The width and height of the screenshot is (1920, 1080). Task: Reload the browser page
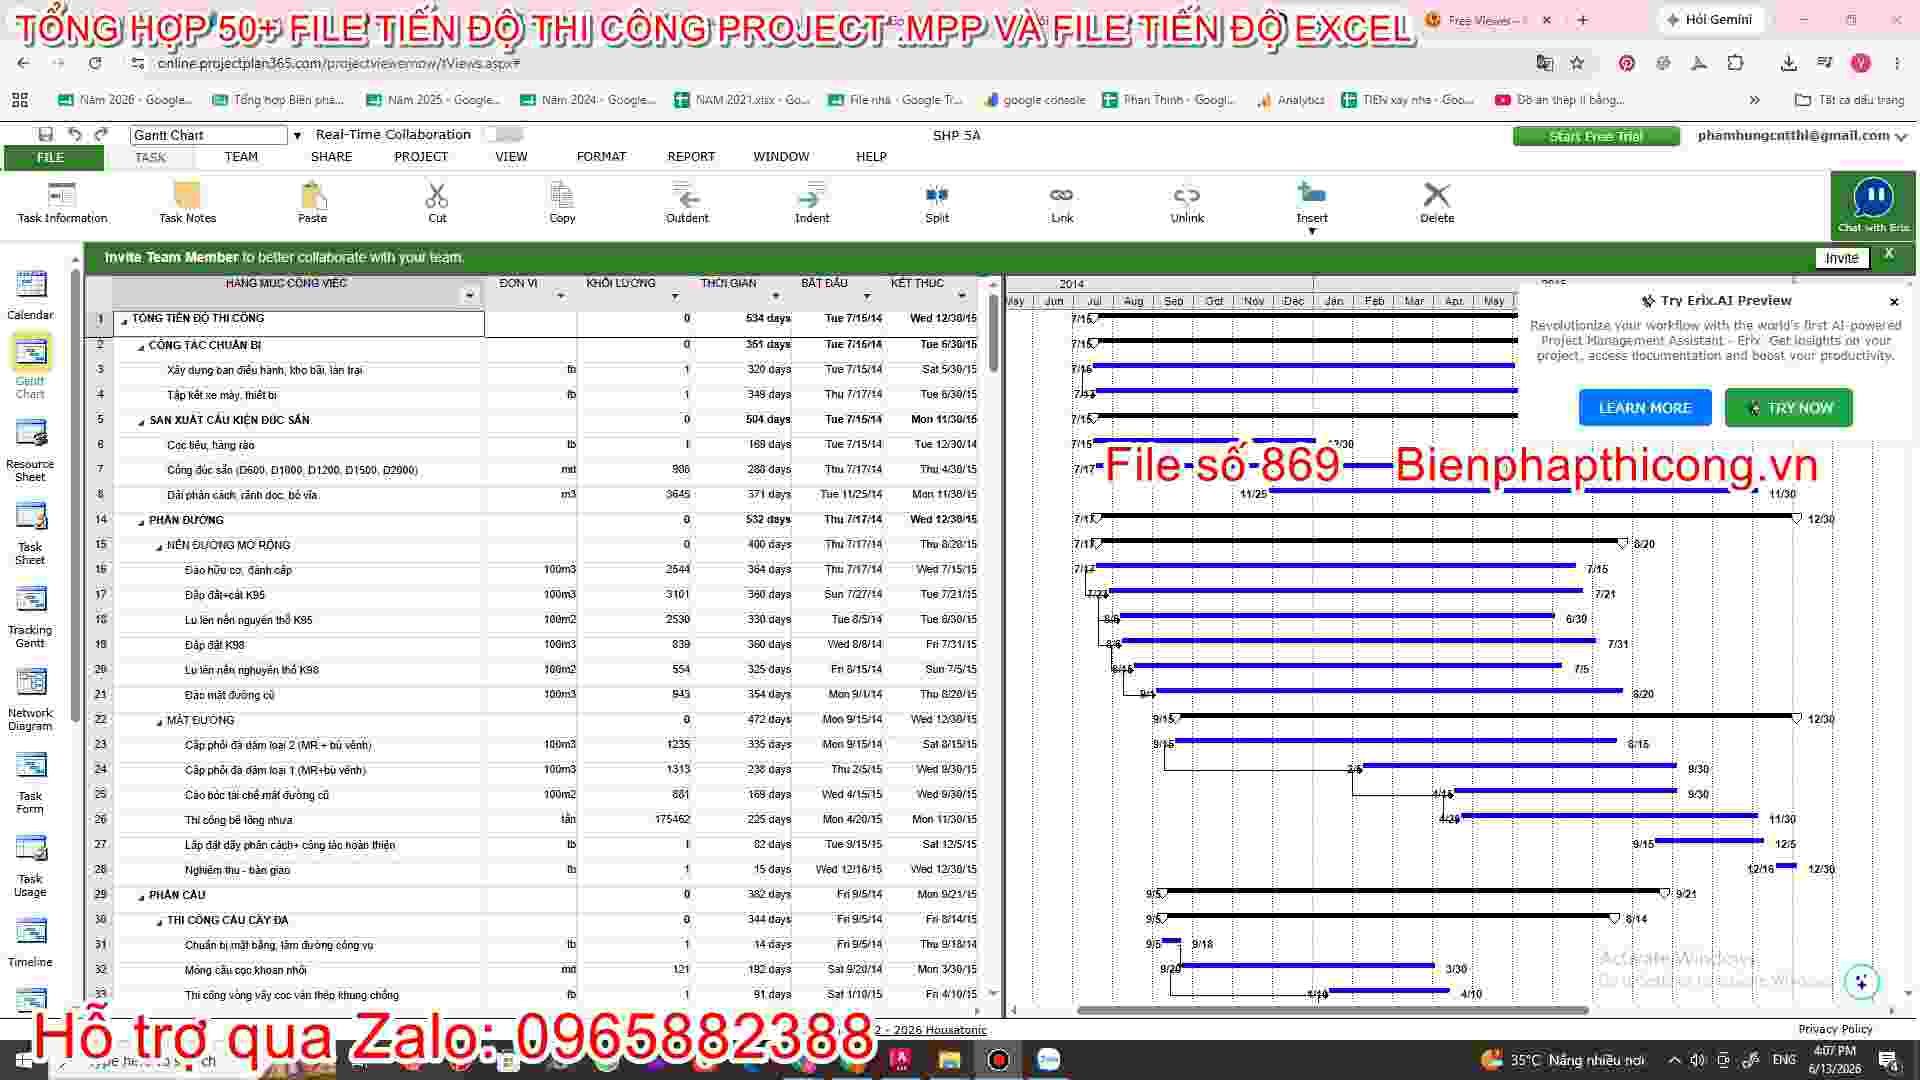(x=95, y=63)
